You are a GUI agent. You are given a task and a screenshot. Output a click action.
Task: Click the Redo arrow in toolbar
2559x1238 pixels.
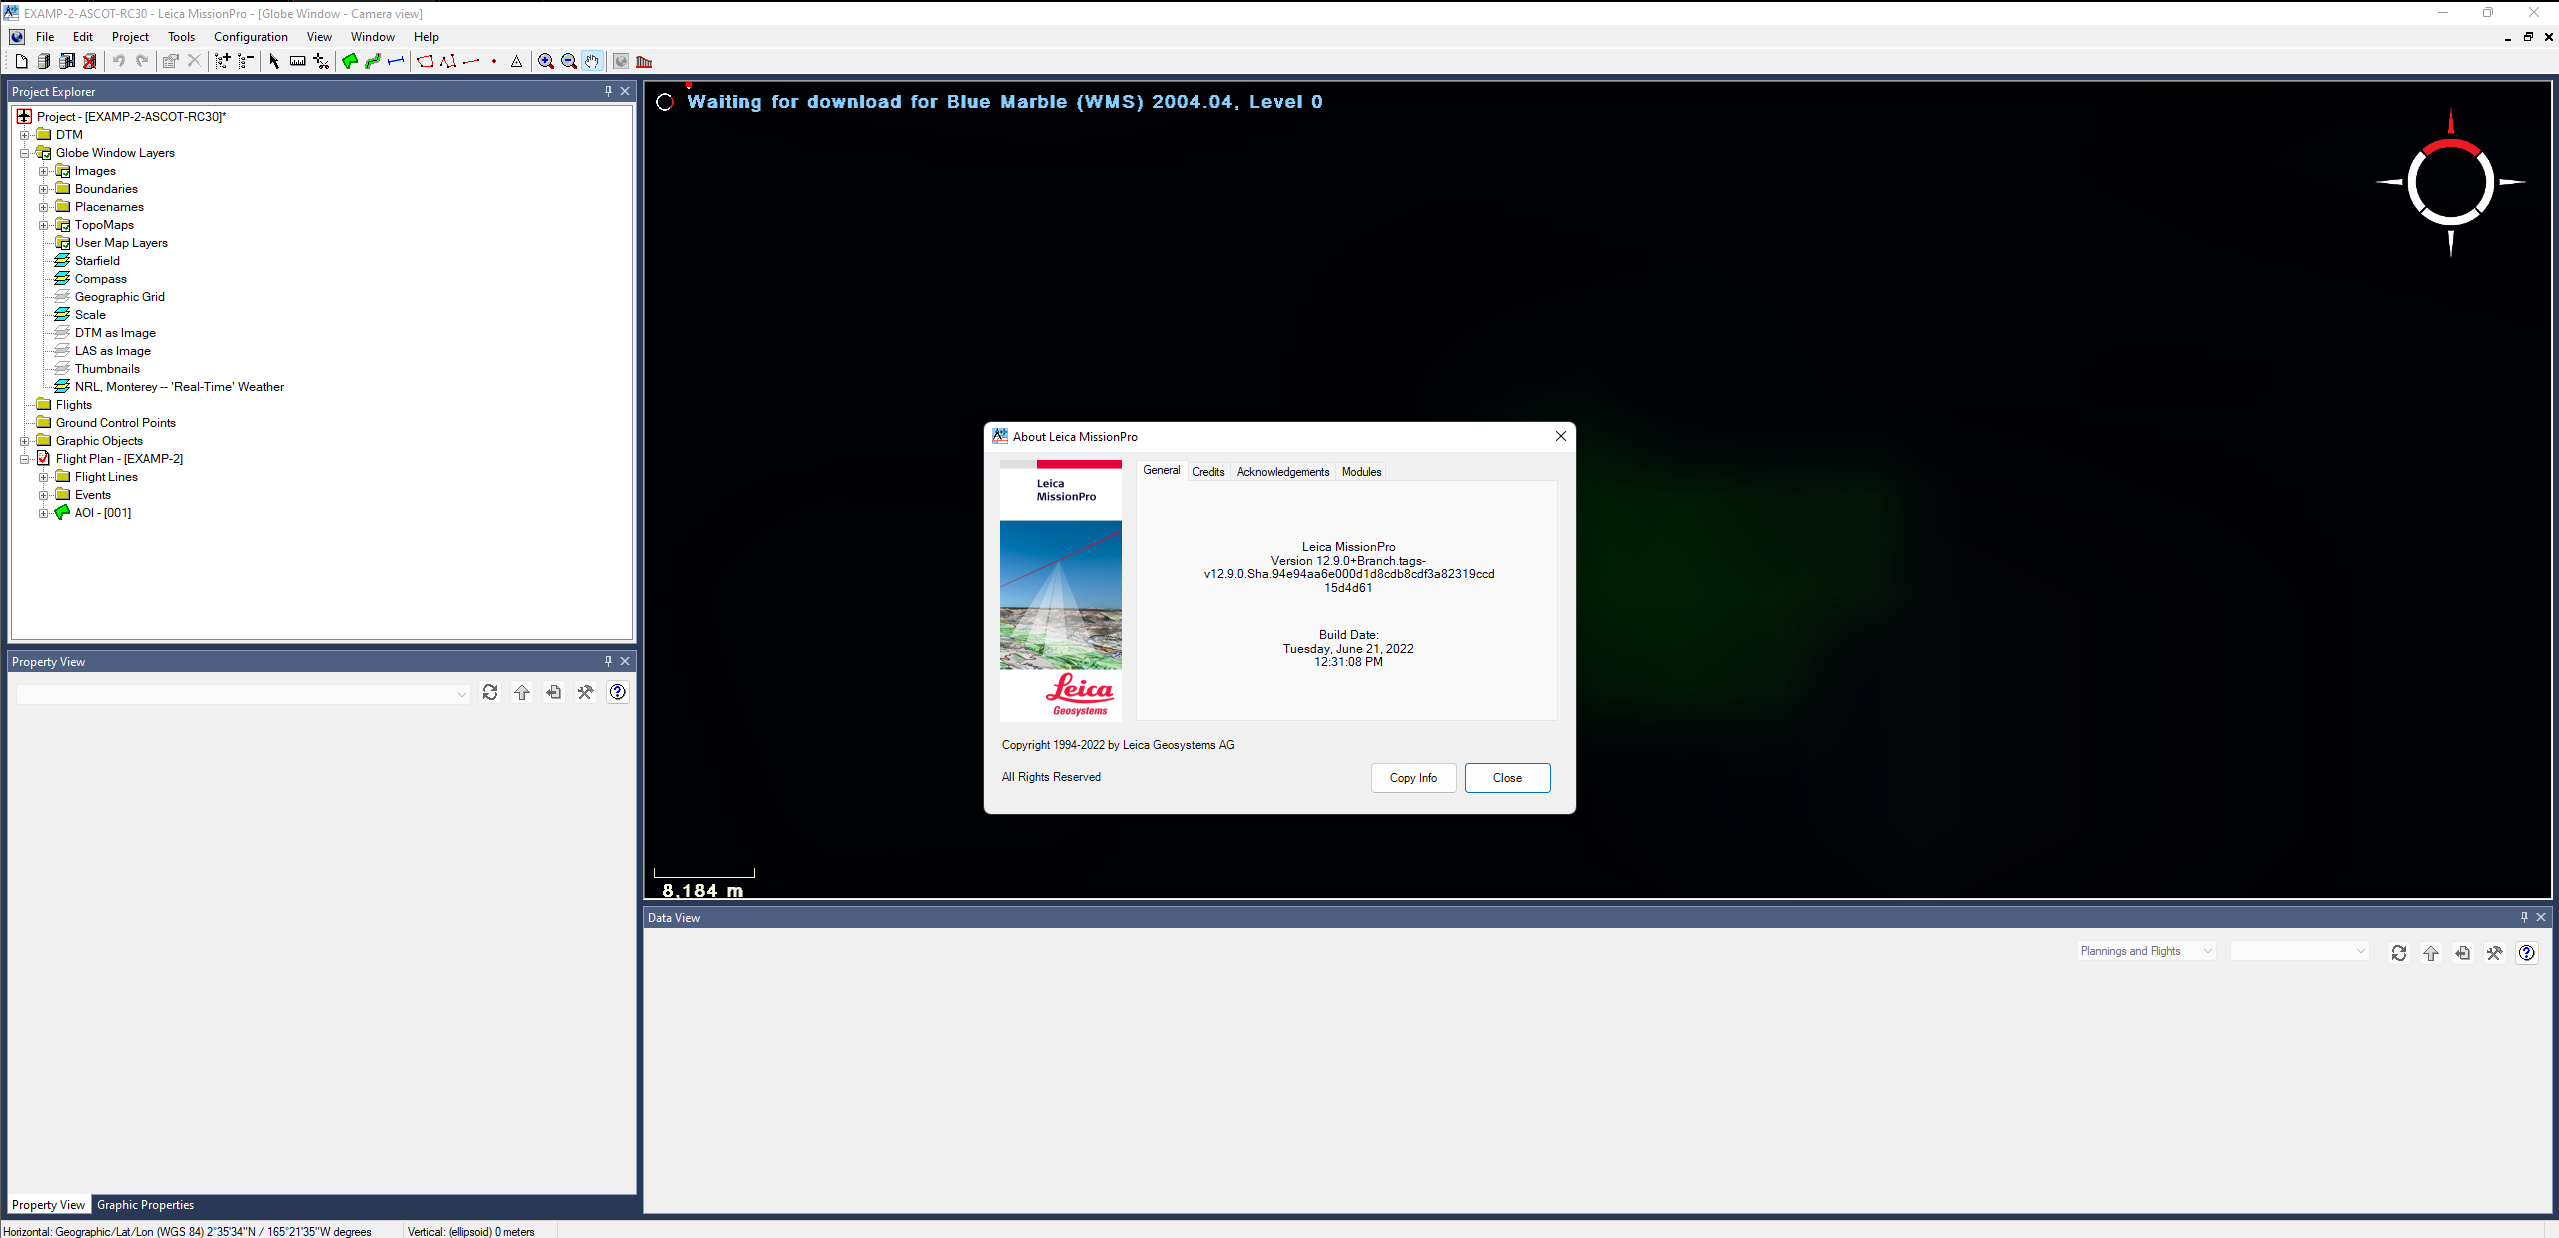tap(142, 62)
